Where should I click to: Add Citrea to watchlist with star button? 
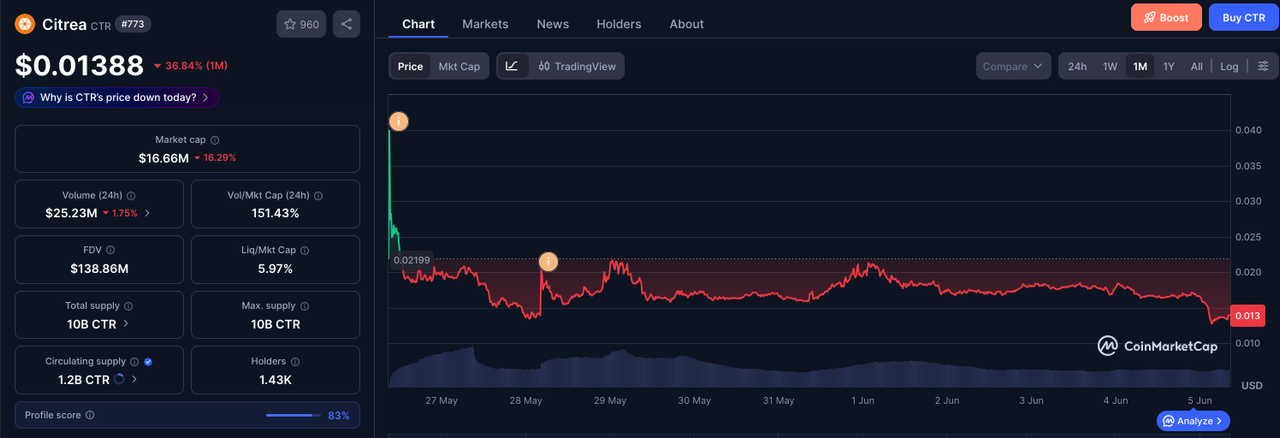(x=301, y=24)
